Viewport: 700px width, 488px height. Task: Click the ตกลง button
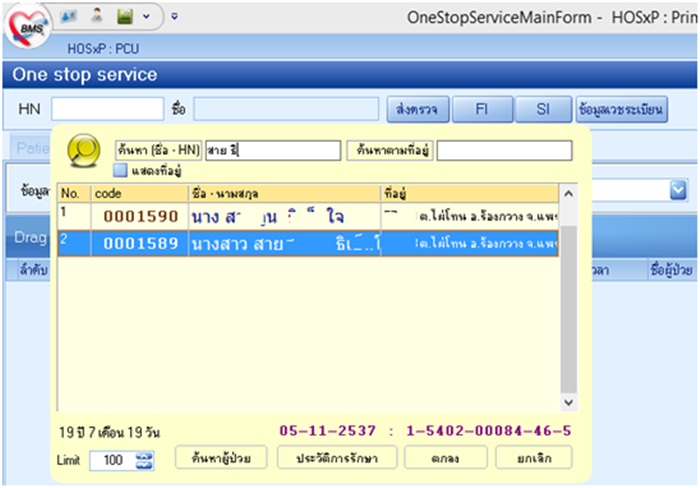pyautogui.click(x=445, y=458)
